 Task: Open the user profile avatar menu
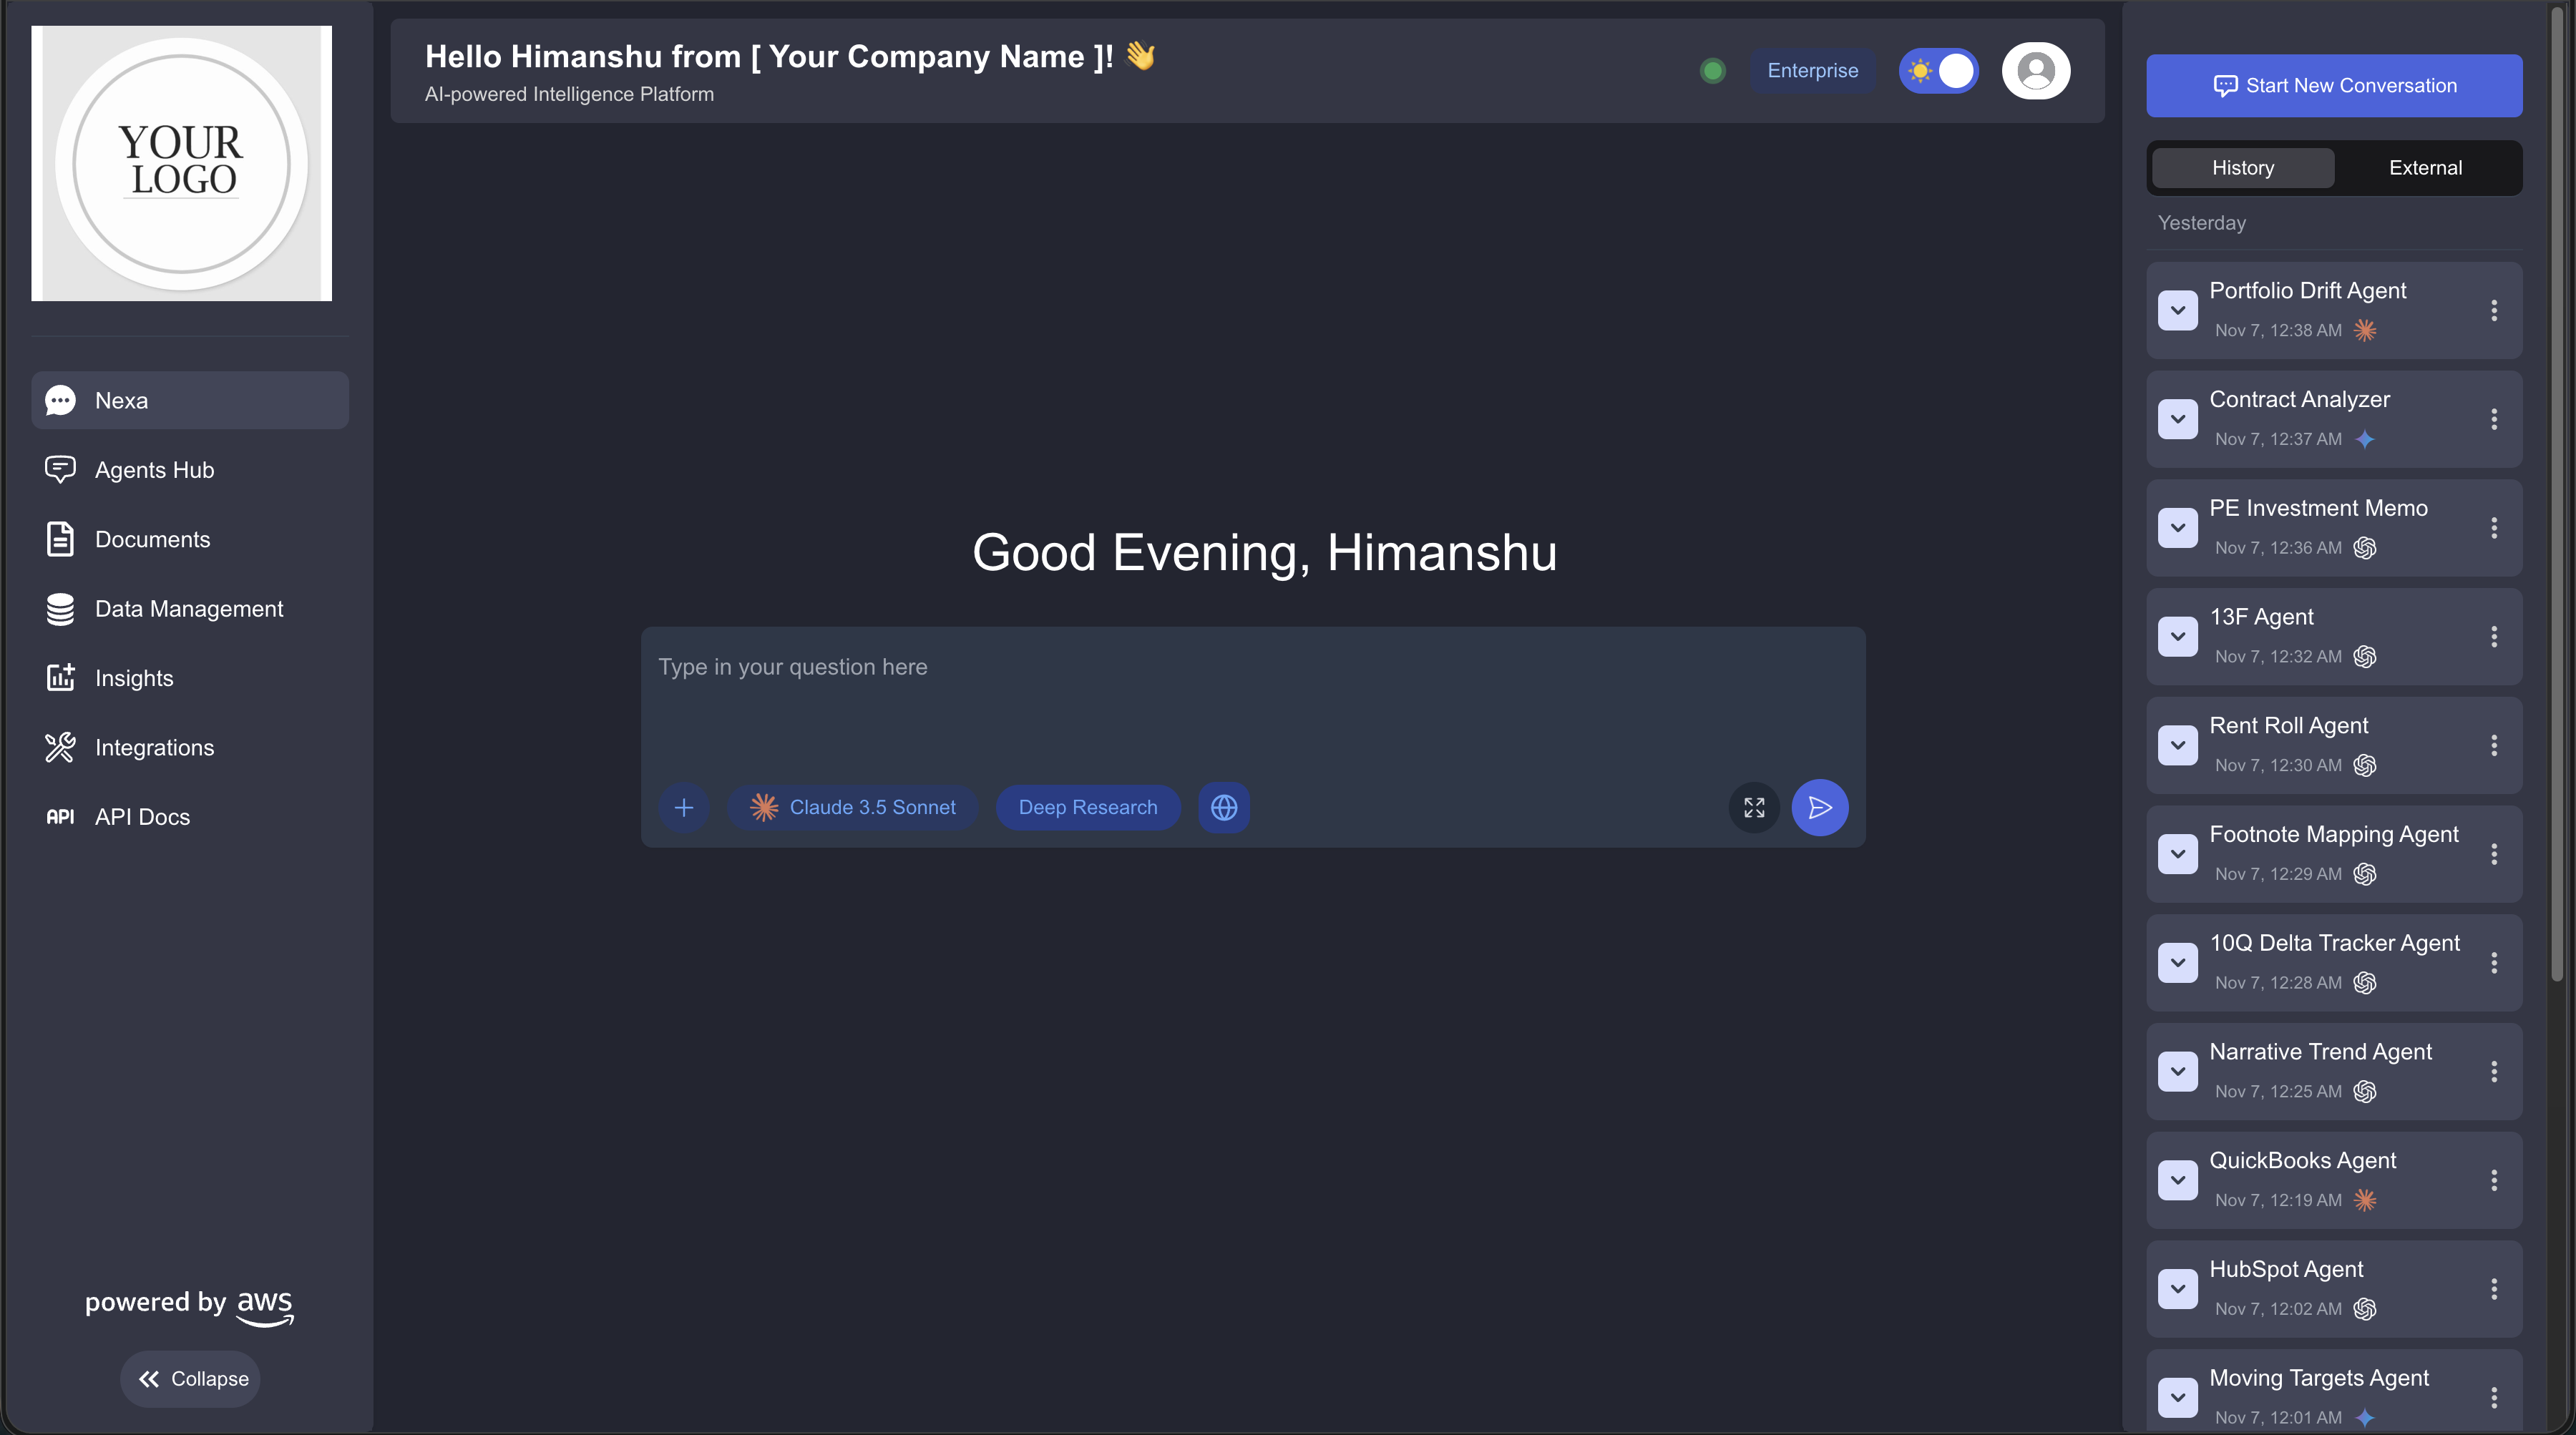(2035, 71)
